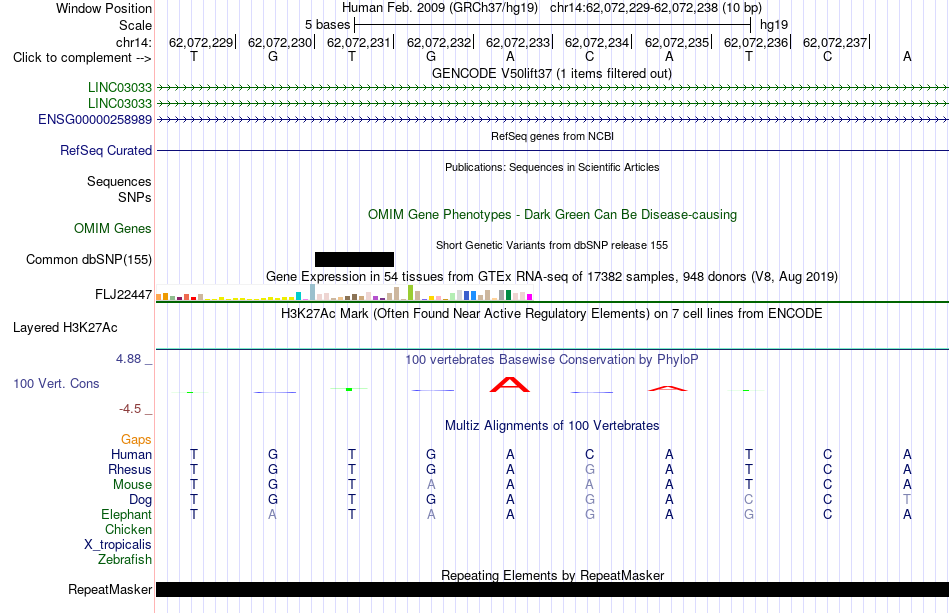Click the hg19 label beside the scale bar

[x=774, y=25]
